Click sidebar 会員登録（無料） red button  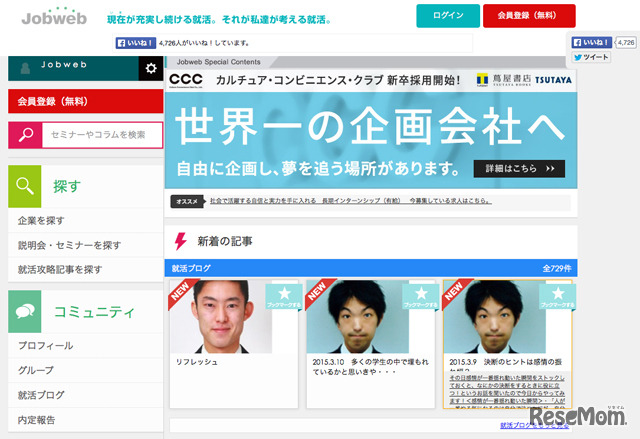86,101
